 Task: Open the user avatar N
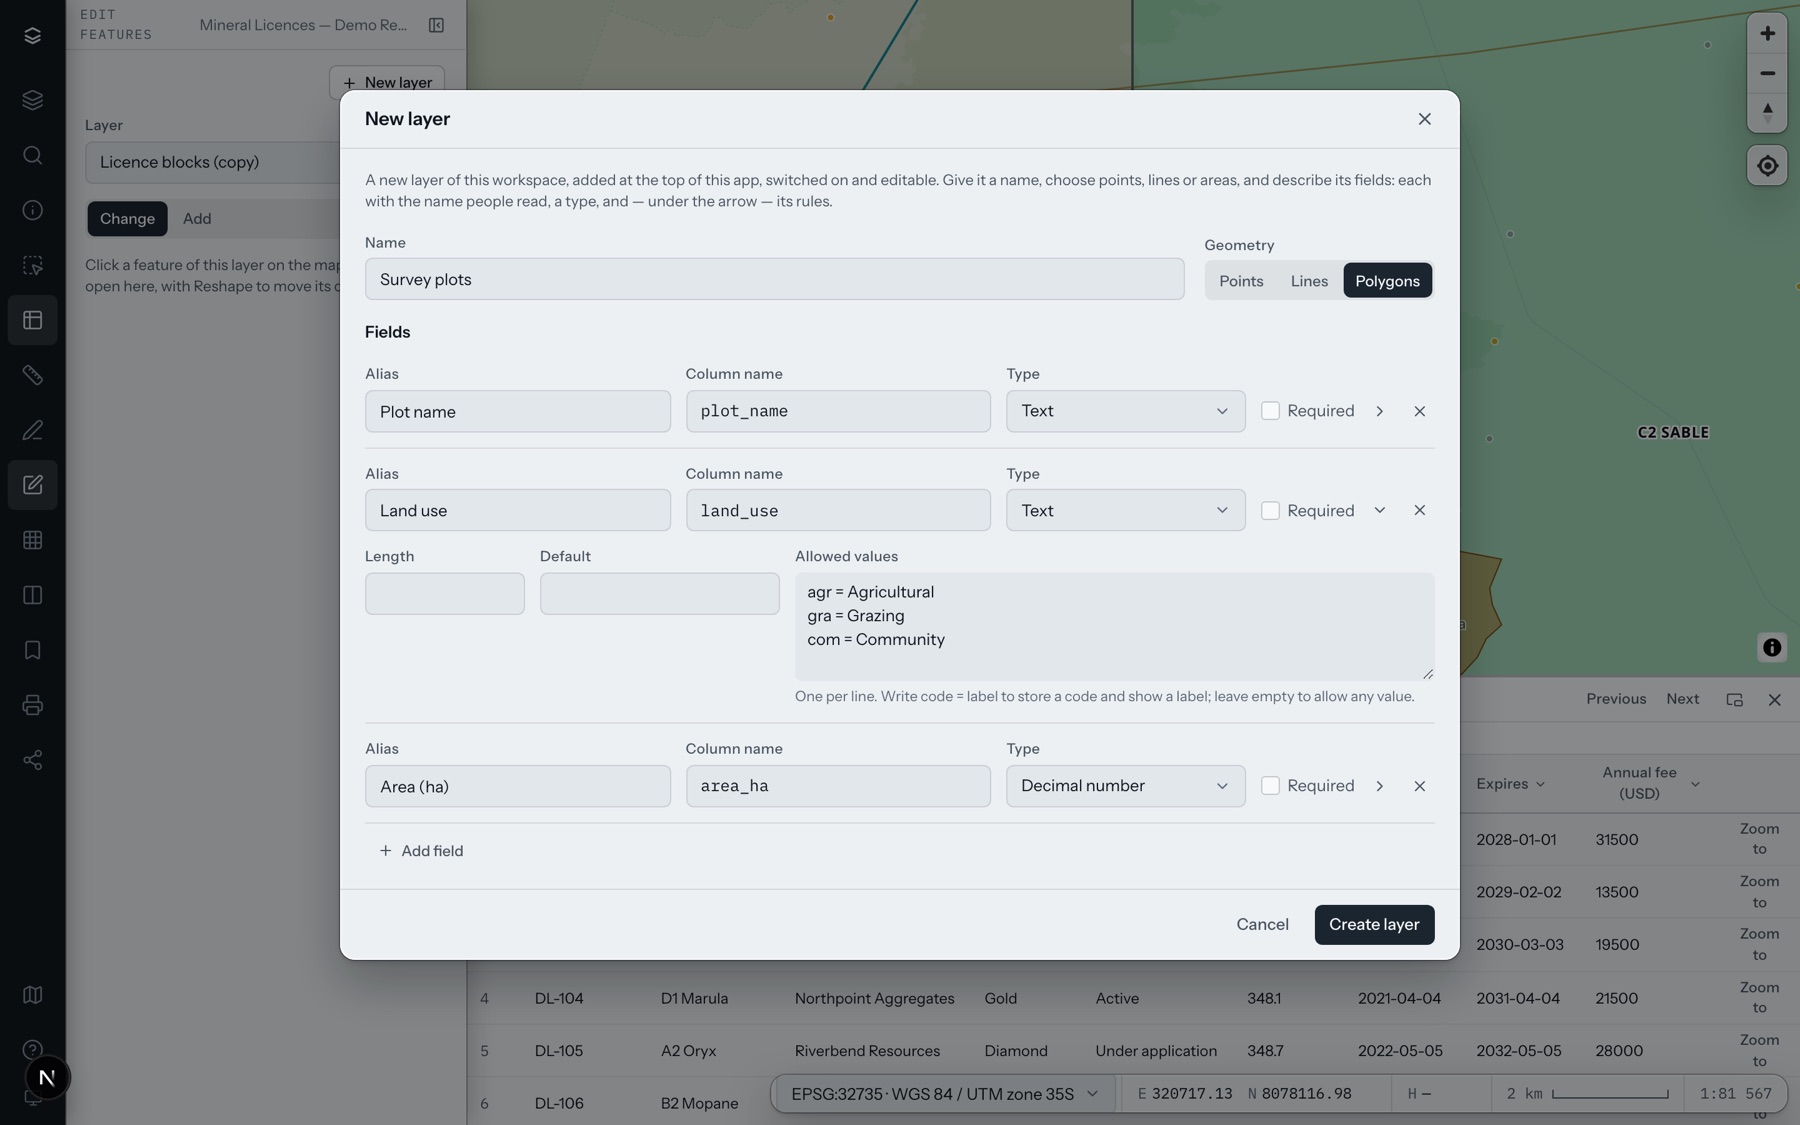[x=46, y=1078]
